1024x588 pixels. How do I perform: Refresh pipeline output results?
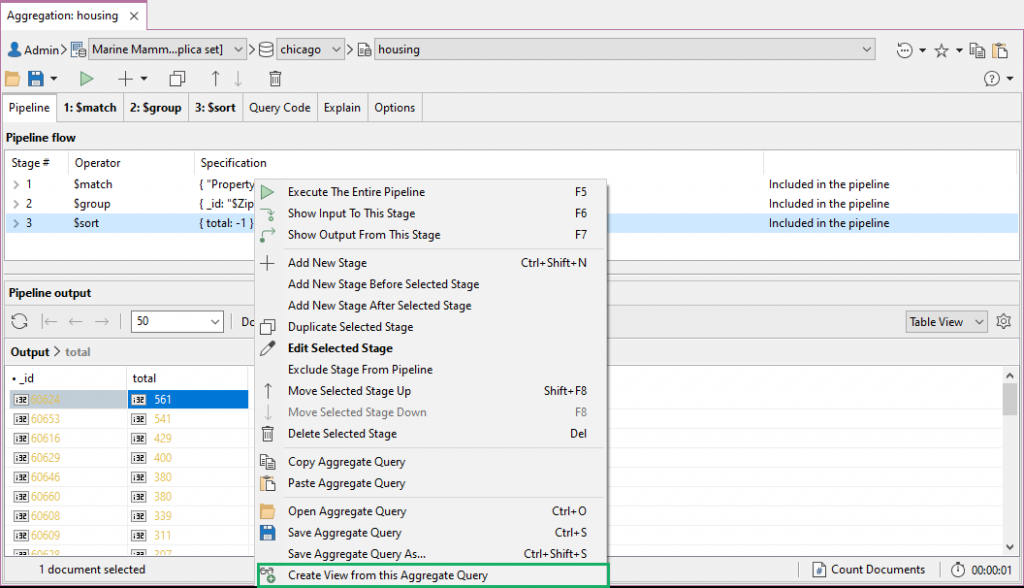pos(20,321)
